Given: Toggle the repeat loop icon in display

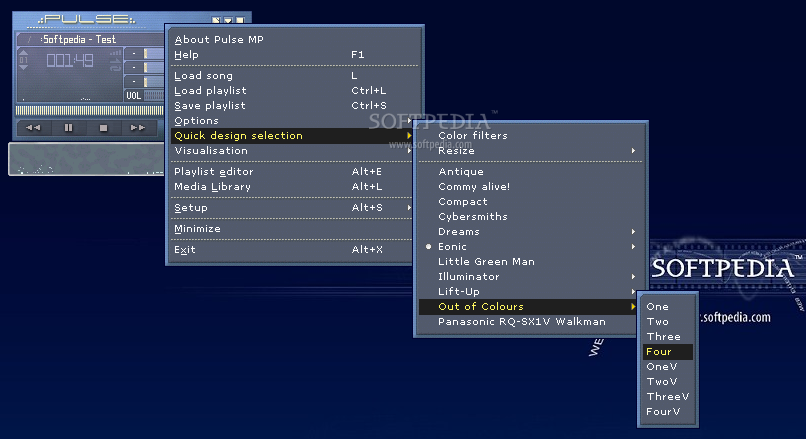Looking at the screenshot, I should [115, 66].
